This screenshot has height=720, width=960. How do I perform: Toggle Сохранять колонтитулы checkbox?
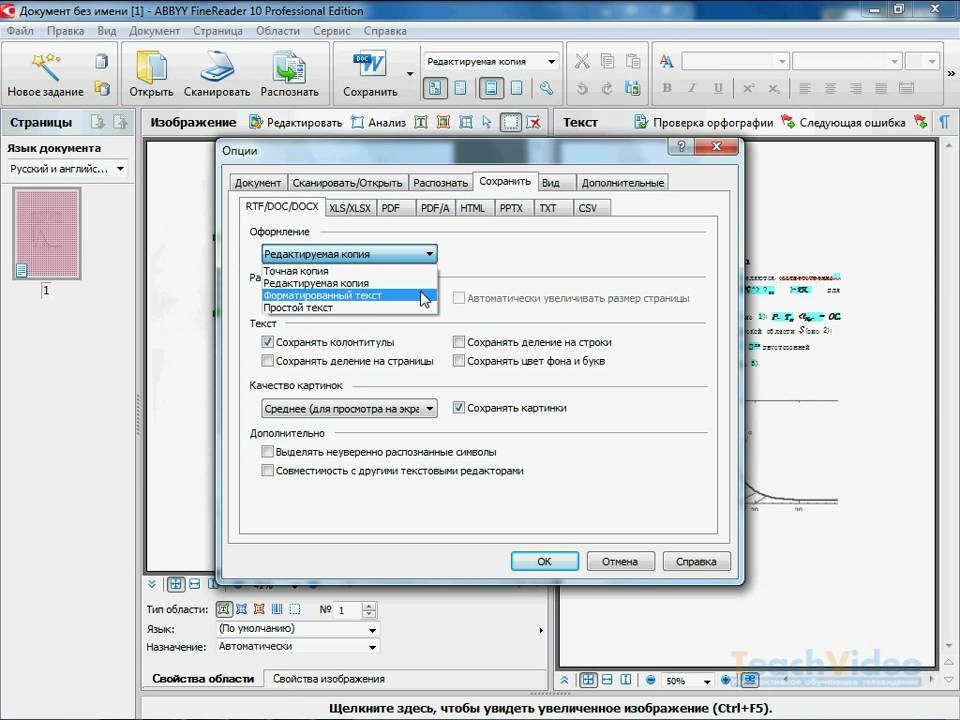coord(268,342)
